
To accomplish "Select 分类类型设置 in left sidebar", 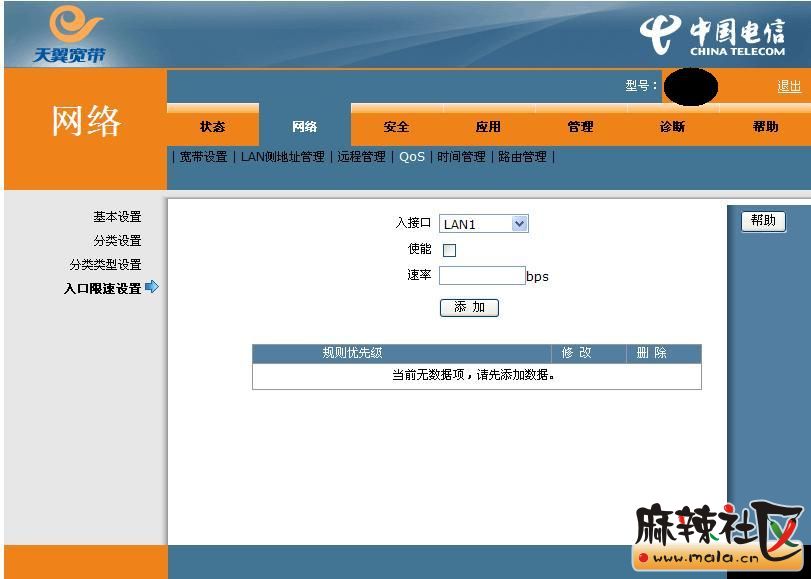I will tap(105, 265).
